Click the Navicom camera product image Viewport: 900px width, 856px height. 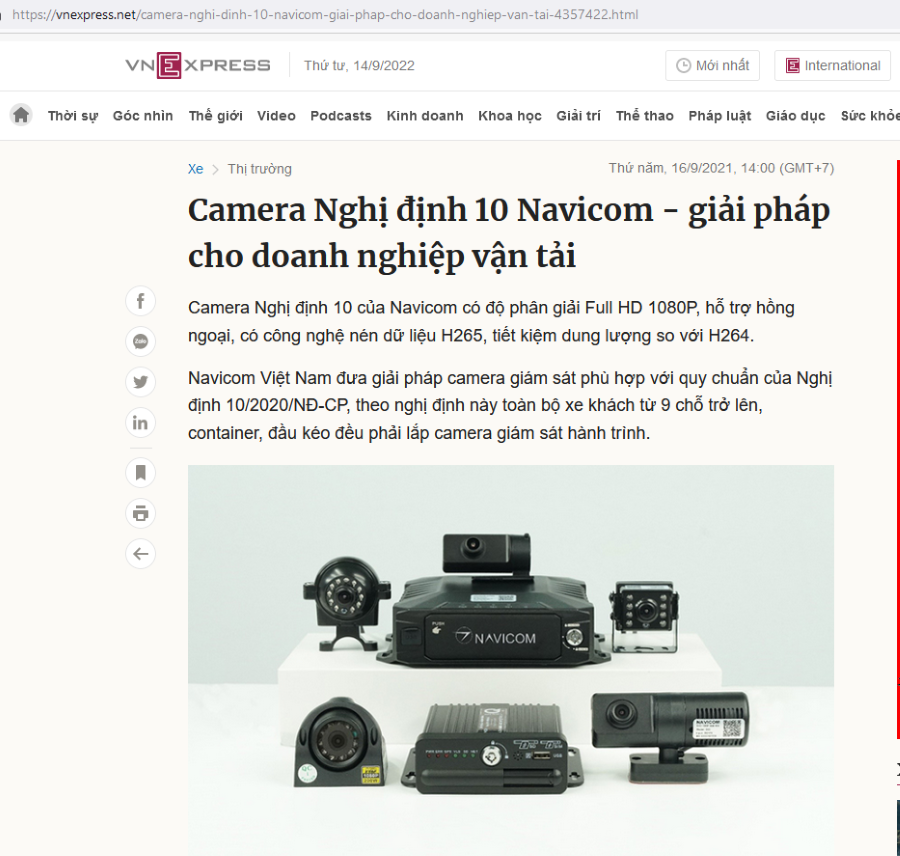click(x=510, y=660)
